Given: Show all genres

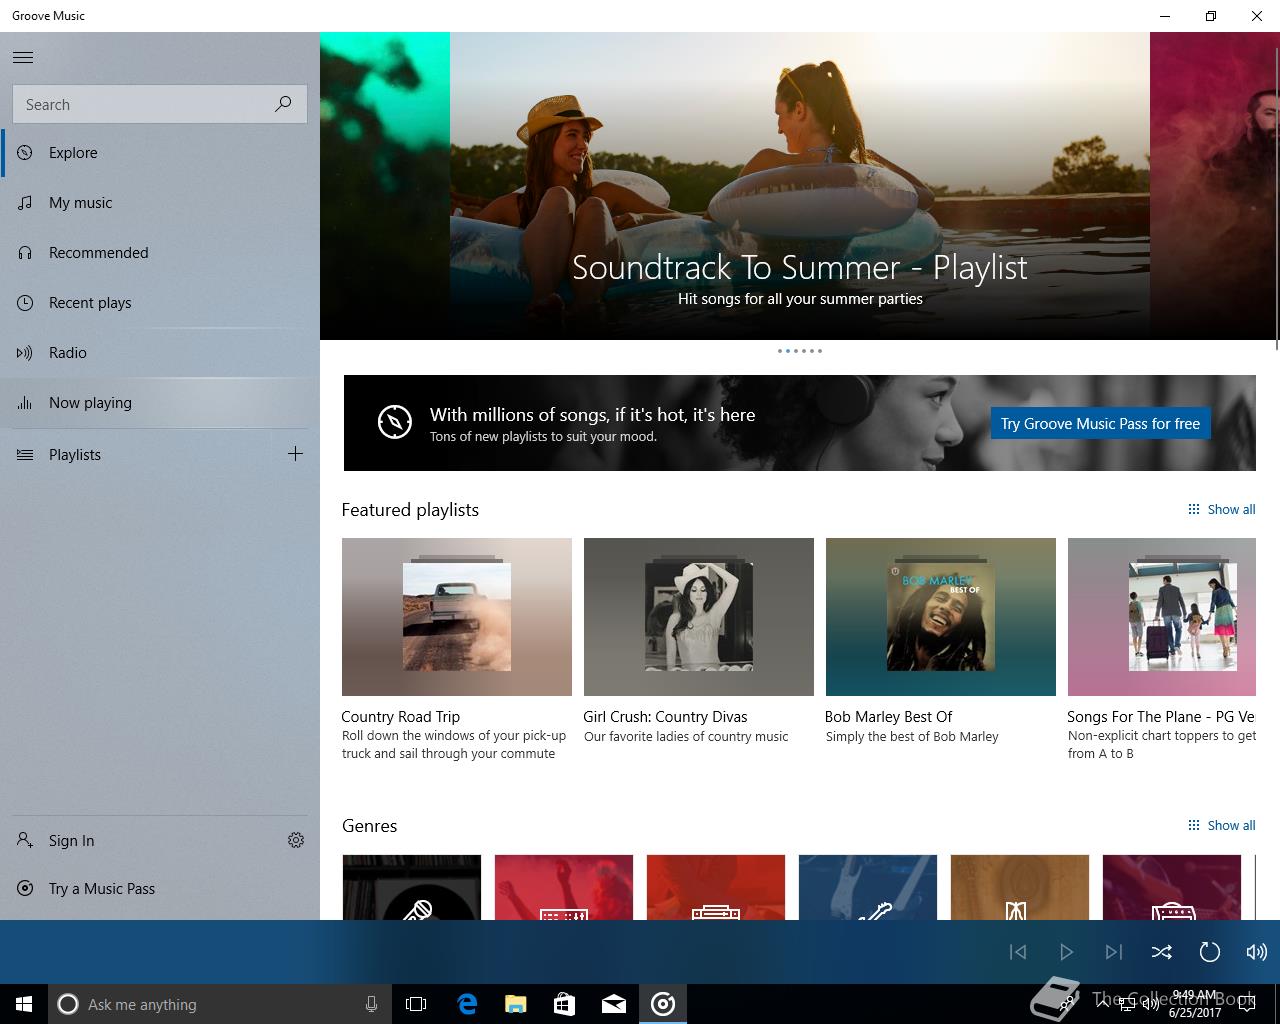Looking at the screenshot, I should point(1221,826).
